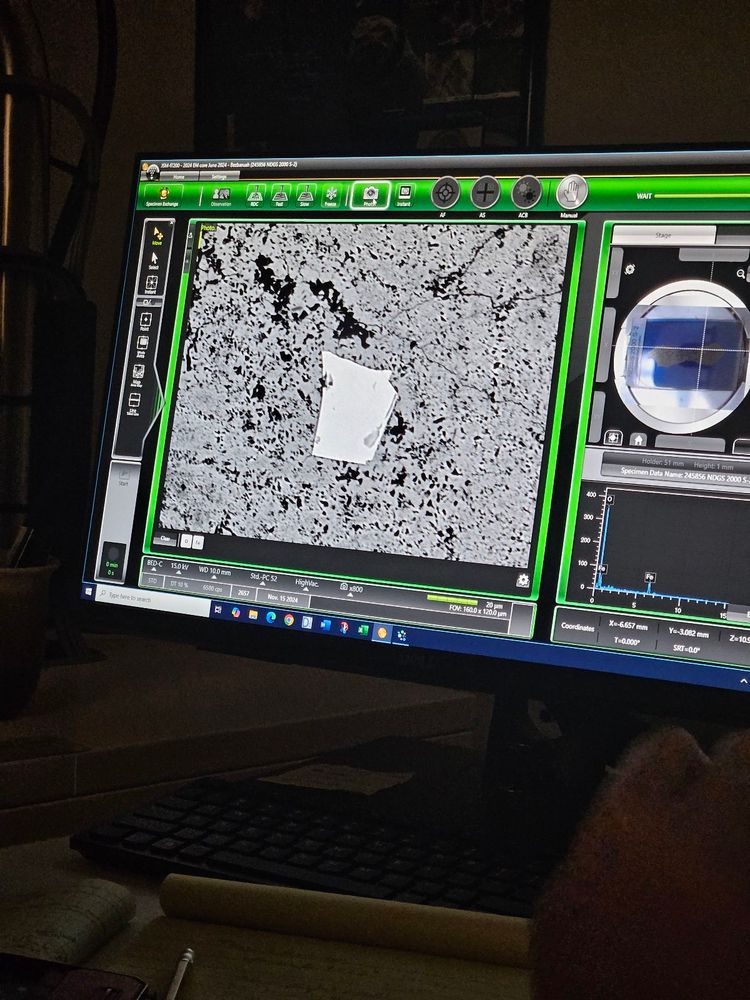Freeze the live SEM image
This screenshot has height=1000, width=750.
point(331,196)
